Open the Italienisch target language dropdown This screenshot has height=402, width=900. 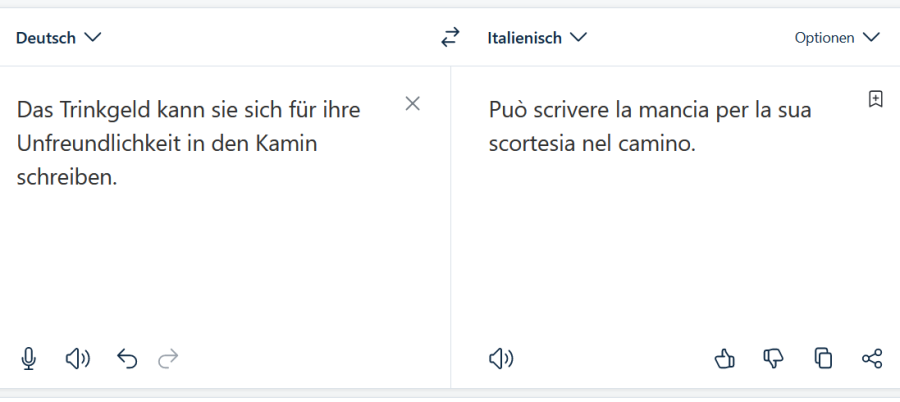click(537, 38)
